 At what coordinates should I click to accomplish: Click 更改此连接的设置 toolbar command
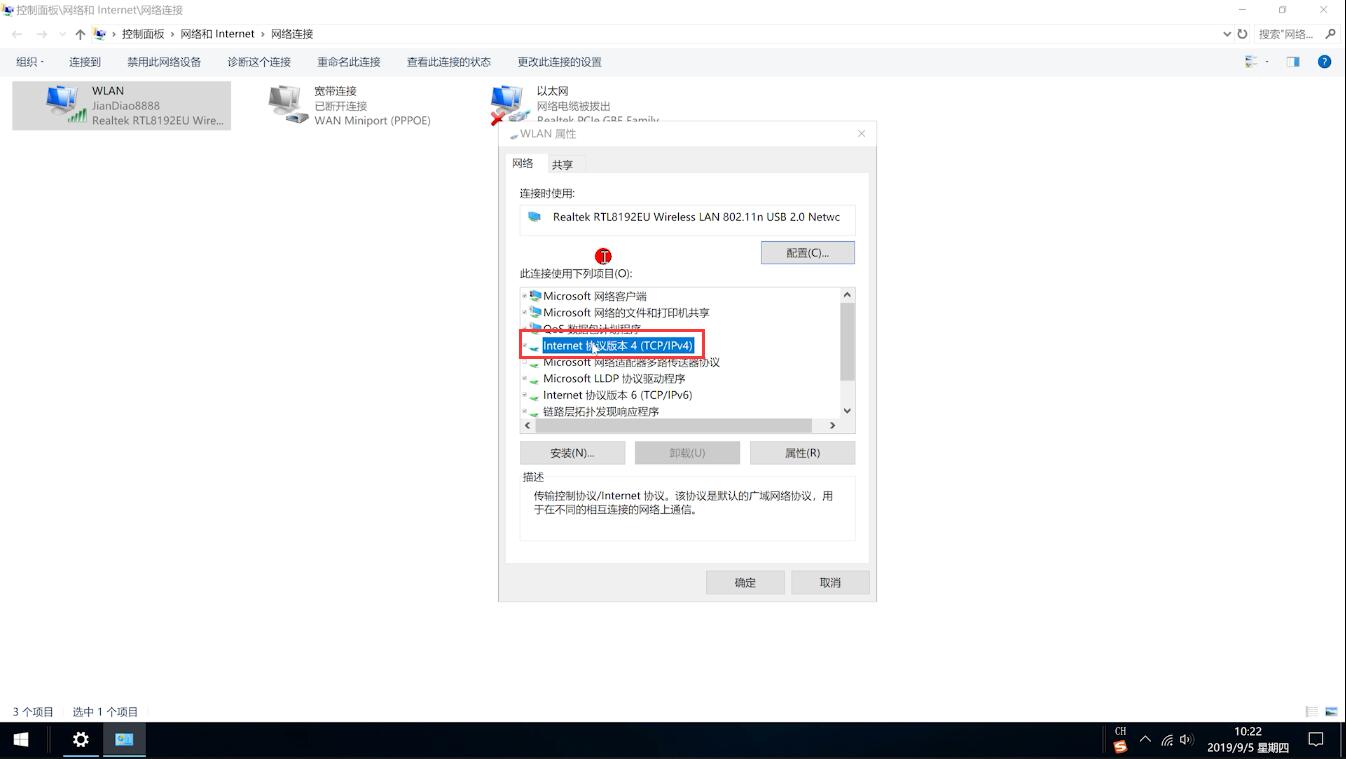point(560,62)
